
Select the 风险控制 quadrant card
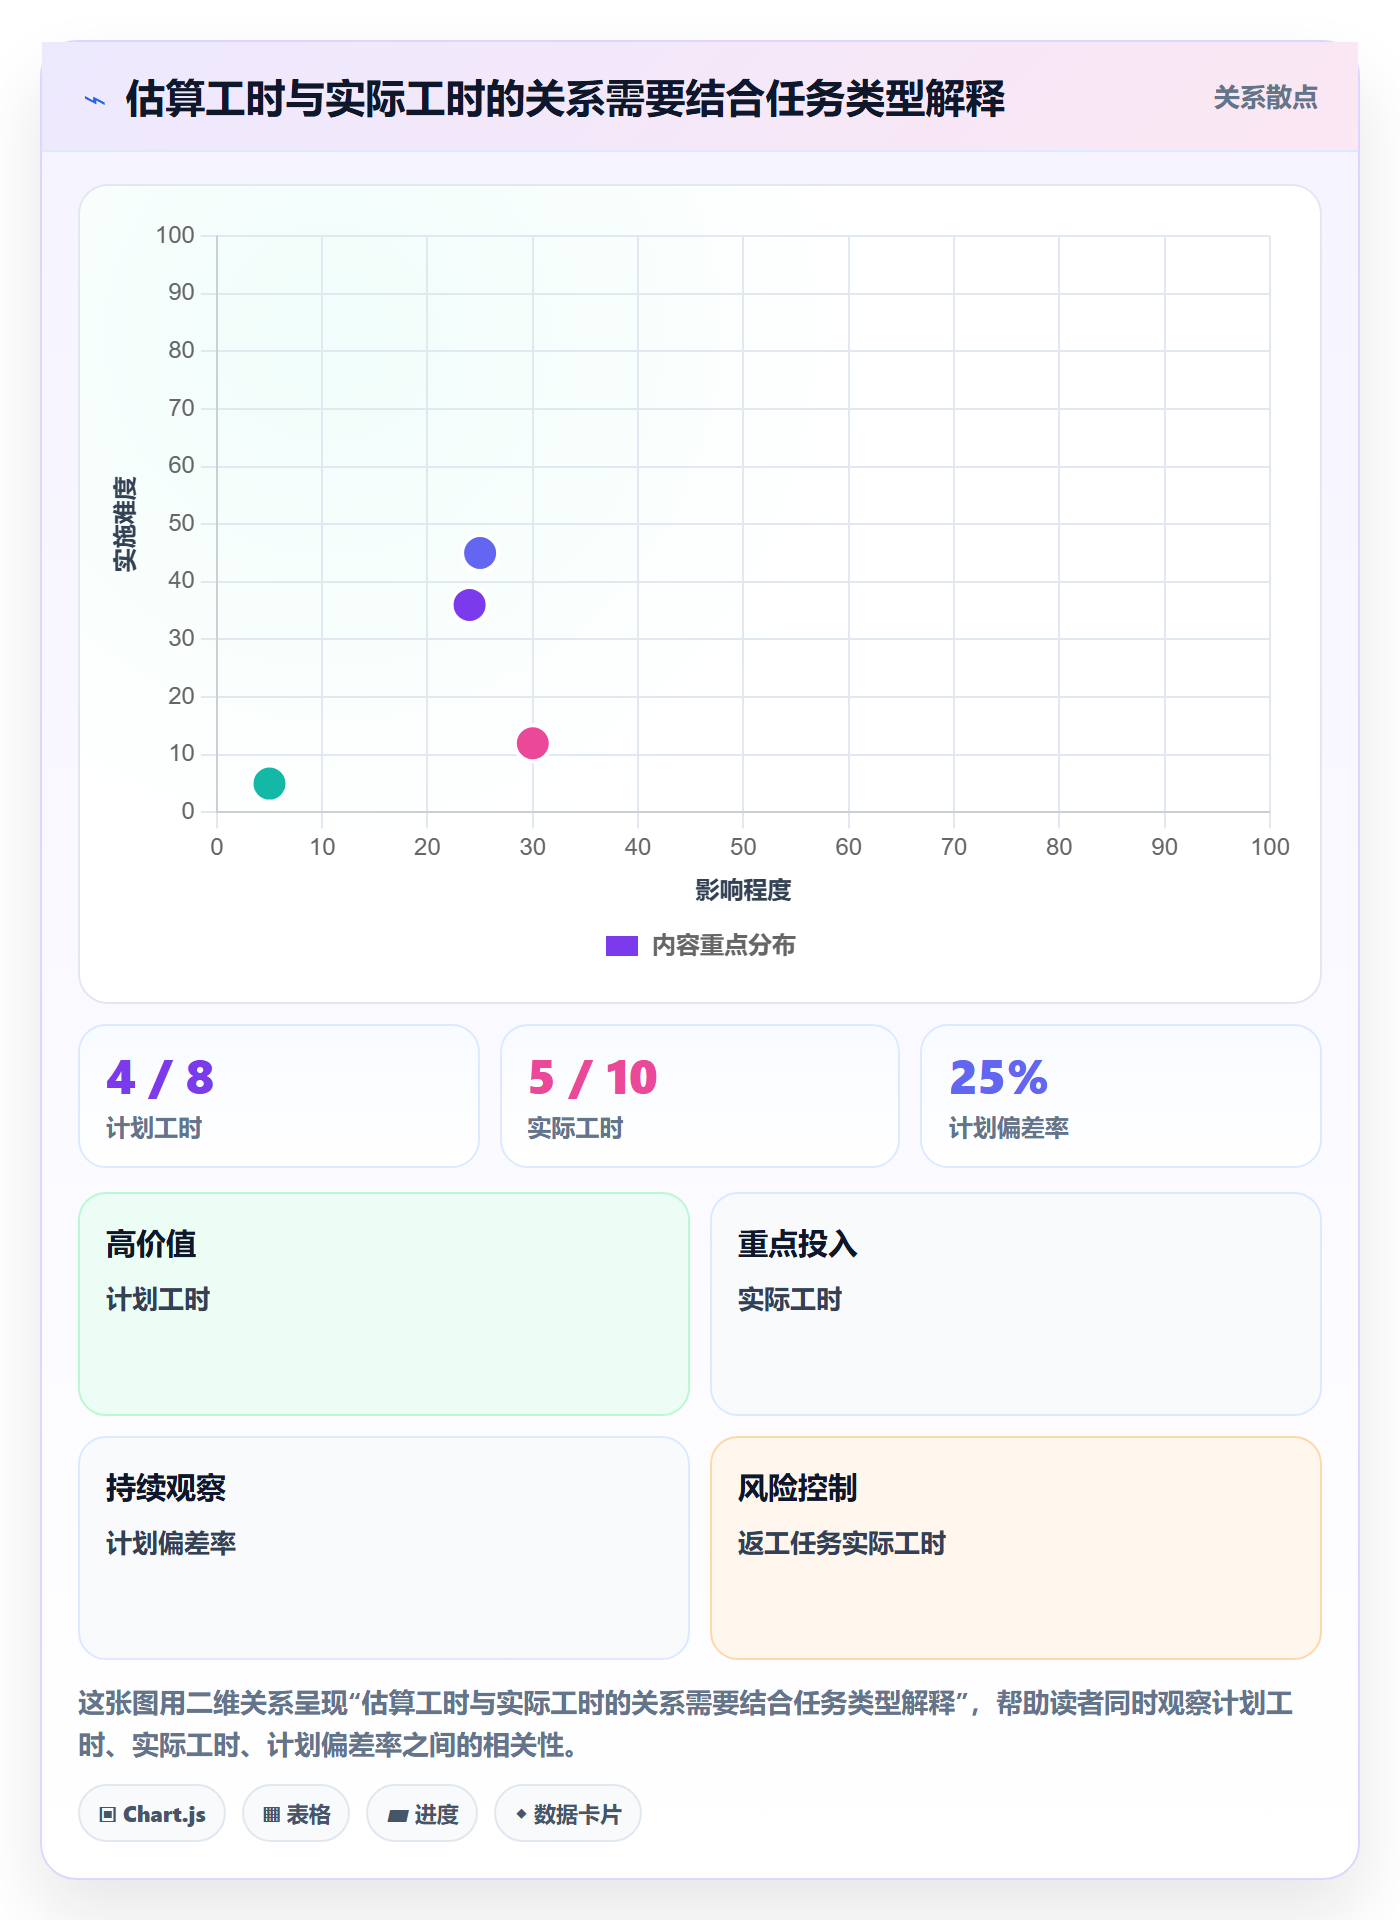[x=1016, y=1548]
